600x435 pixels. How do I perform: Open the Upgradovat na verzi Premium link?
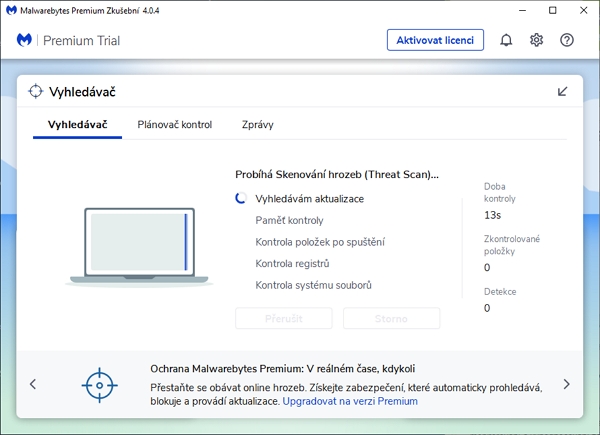(x=350, y=401)
